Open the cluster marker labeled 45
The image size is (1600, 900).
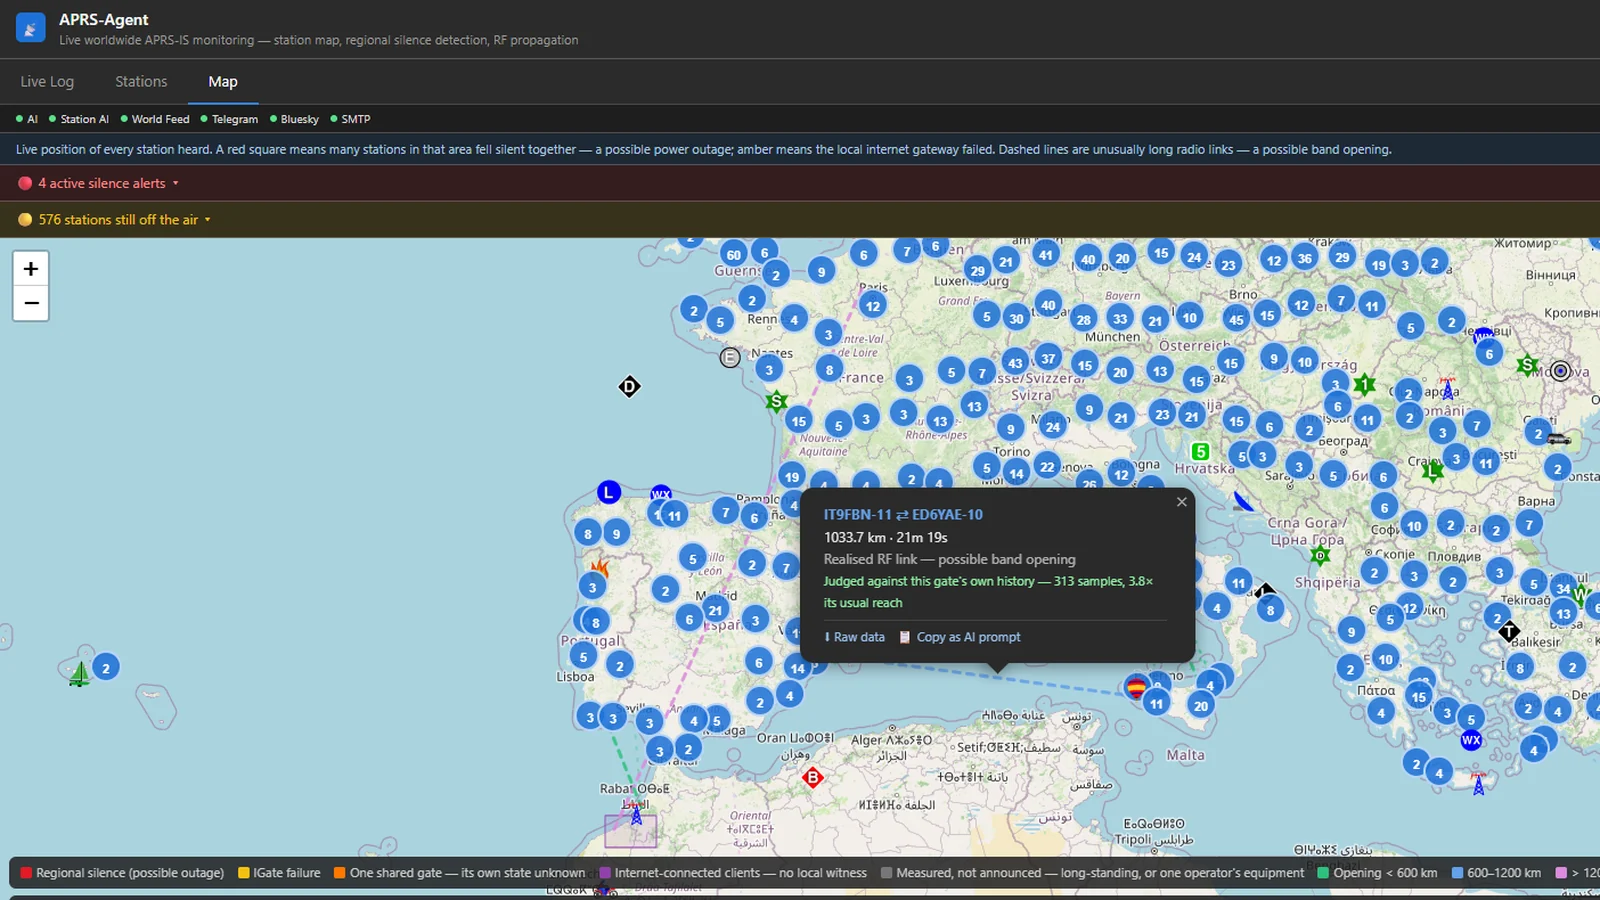click(1237, 320)
